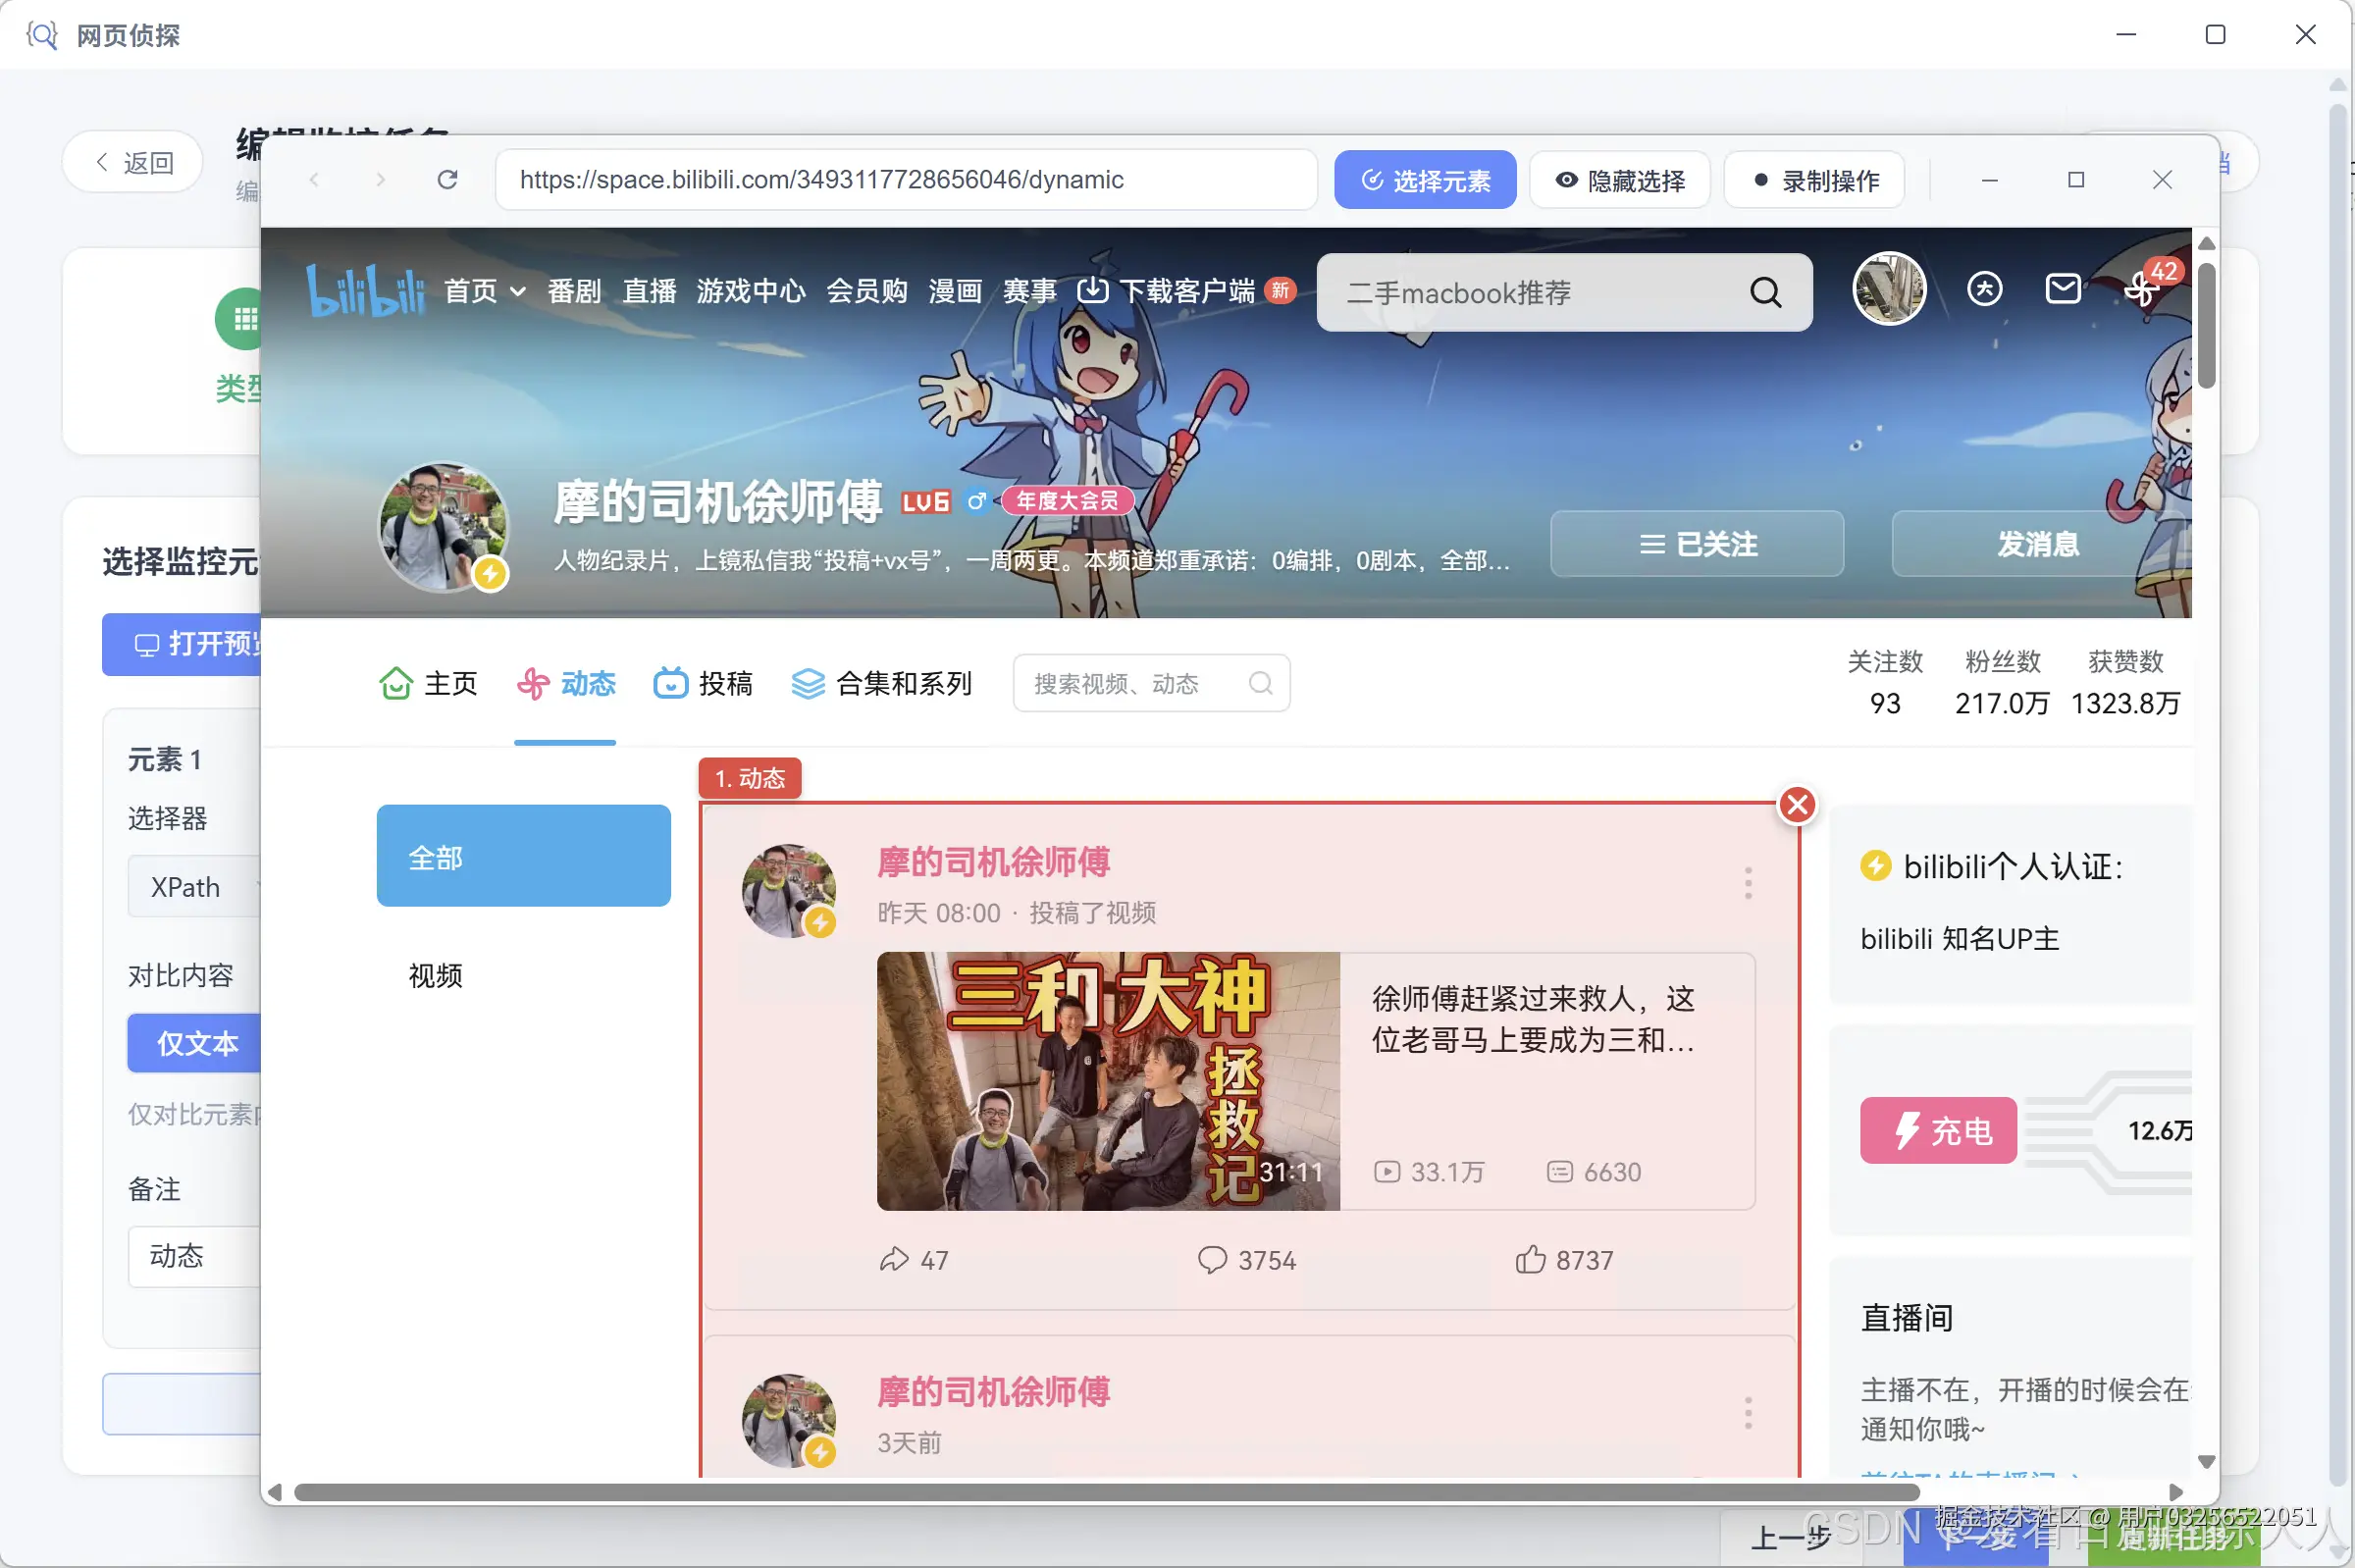Image resolution: width=2355 pixels, height=1568 pixels.
Task: Click the 充电 button
Action: point(1938,1130)
